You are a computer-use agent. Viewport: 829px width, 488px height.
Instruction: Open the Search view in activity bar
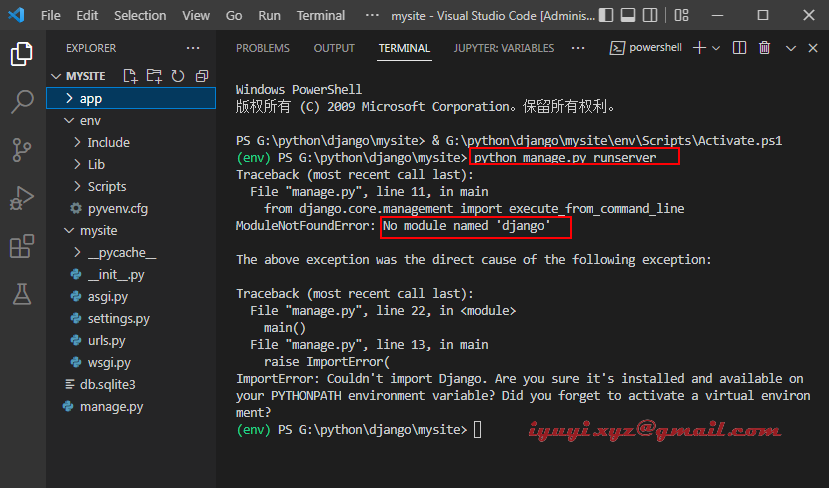click(22, 101)
